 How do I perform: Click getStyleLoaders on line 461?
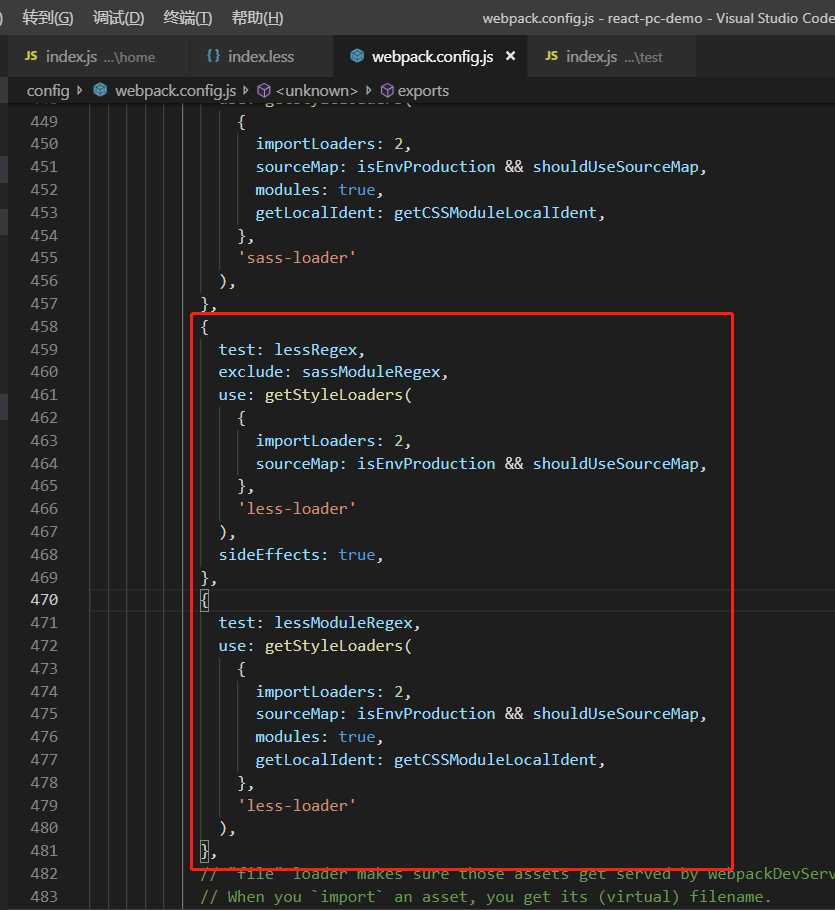[x=334, y=395]
